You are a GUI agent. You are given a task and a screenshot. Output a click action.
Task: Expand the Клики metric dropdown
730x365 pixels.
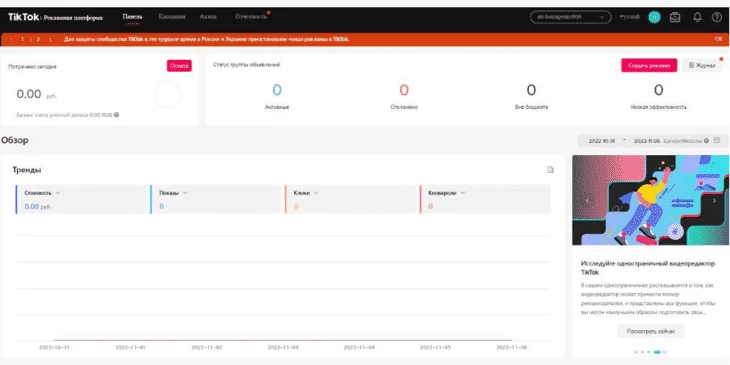coord(316,193)
